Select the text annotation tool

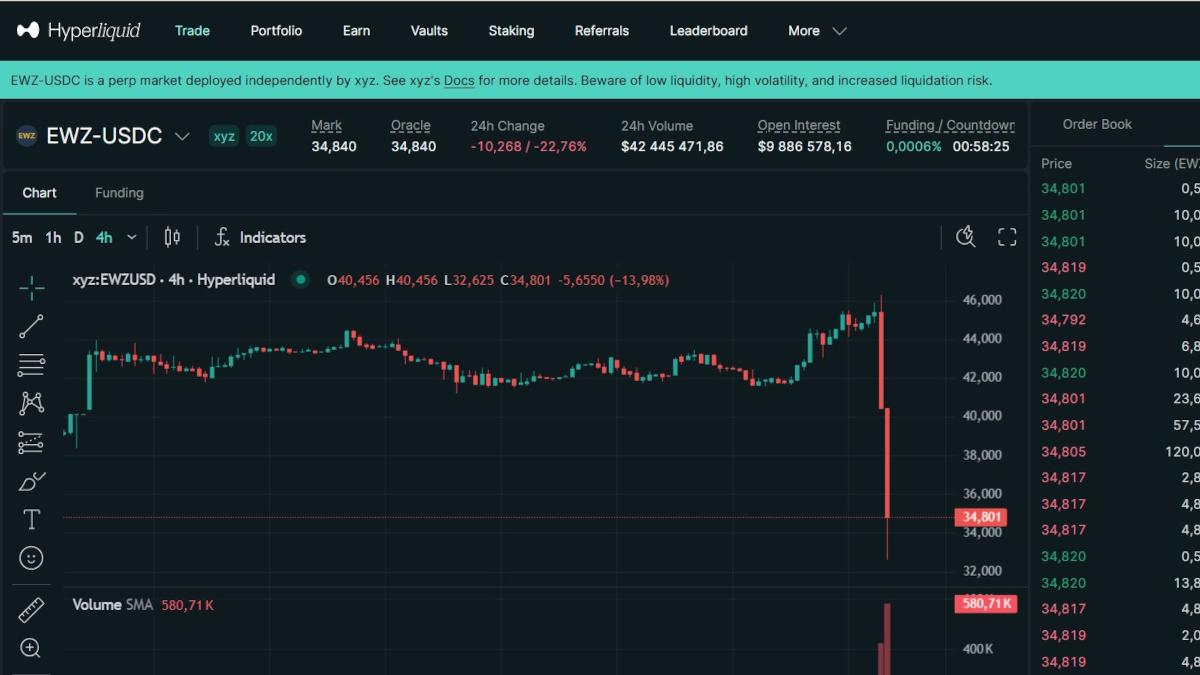[x=32, y=519]
